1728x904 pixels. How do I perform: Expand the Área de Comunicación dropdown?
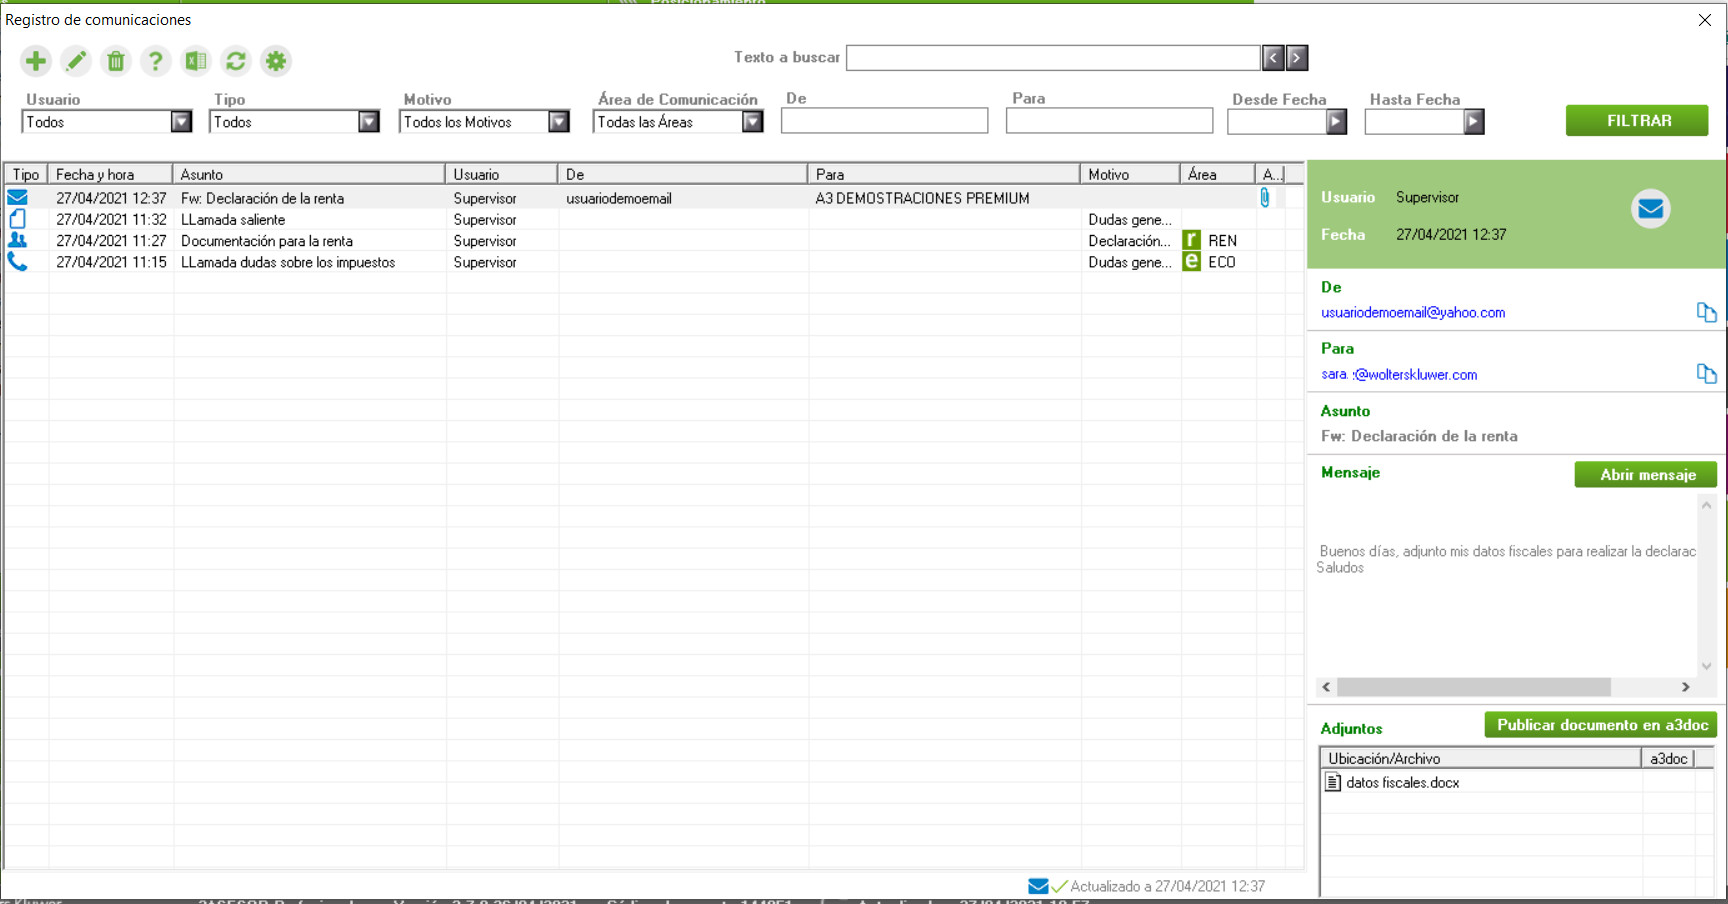point(753,122)
